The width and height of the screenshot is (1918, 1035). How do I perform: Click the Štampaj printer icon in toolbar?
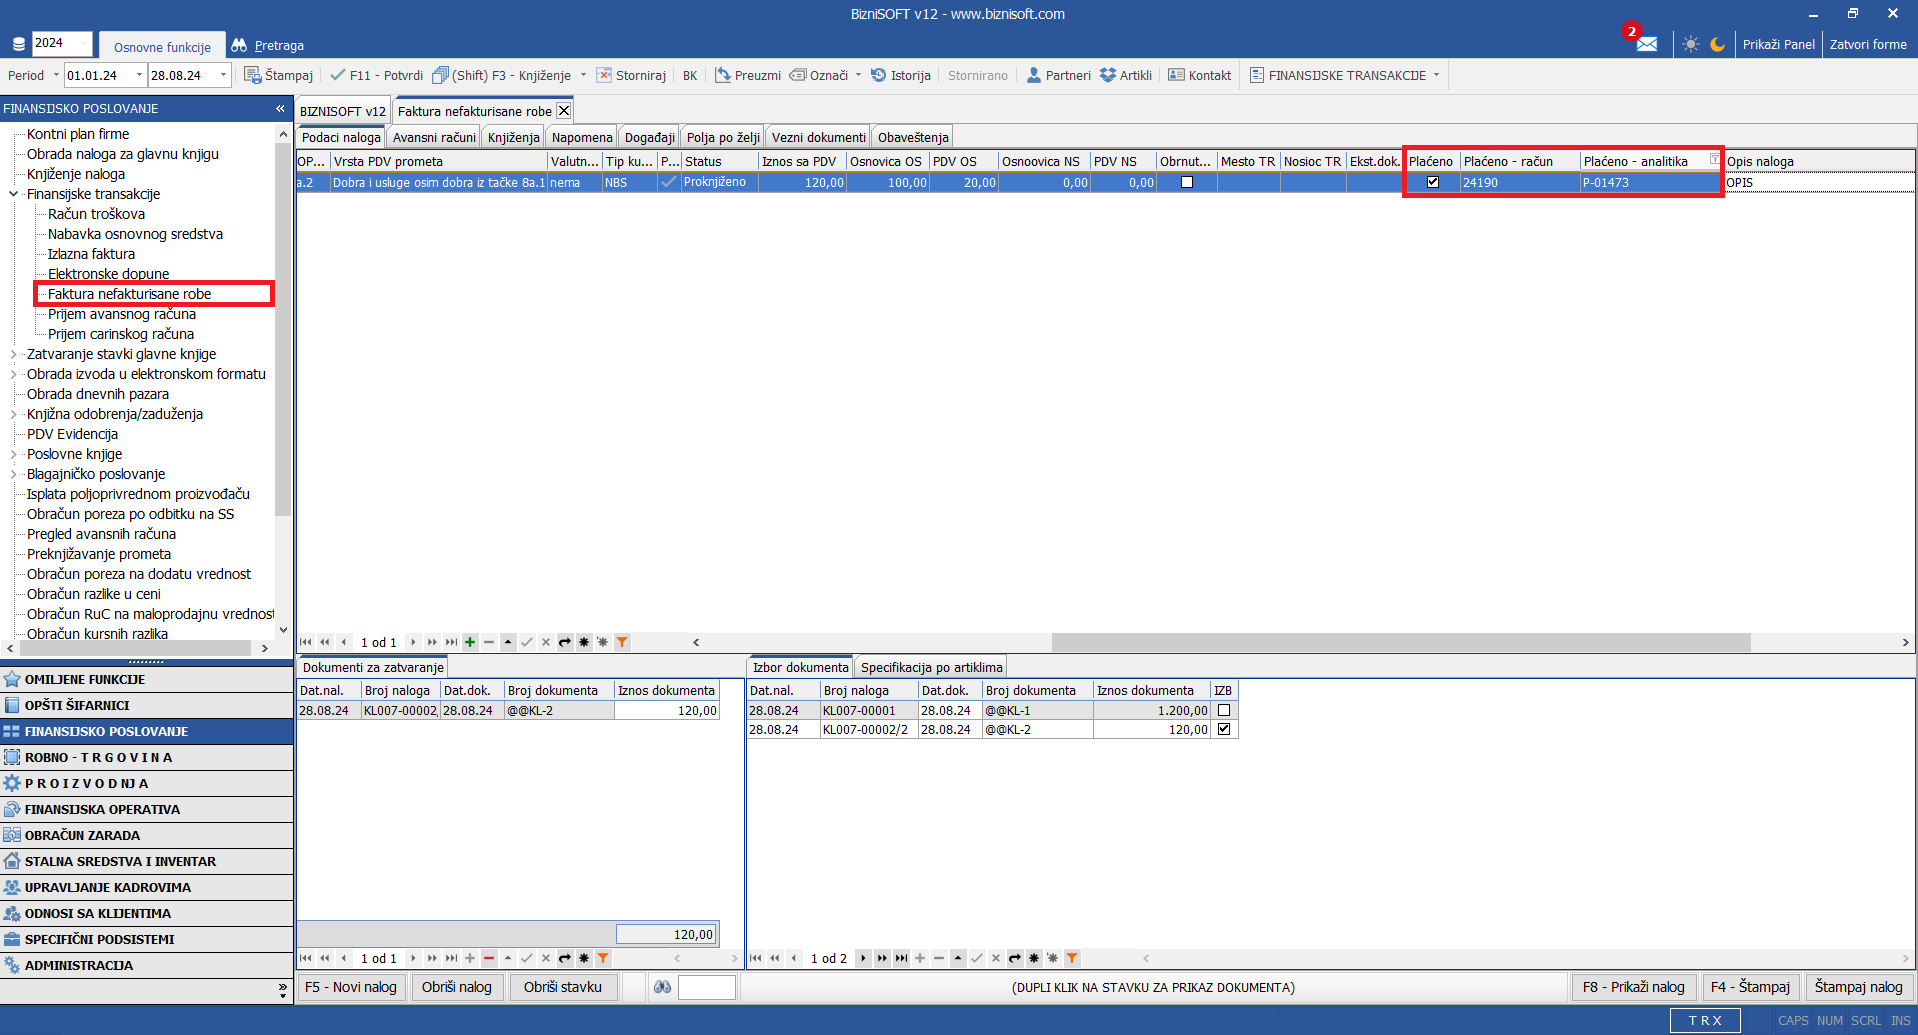(253, 75)
